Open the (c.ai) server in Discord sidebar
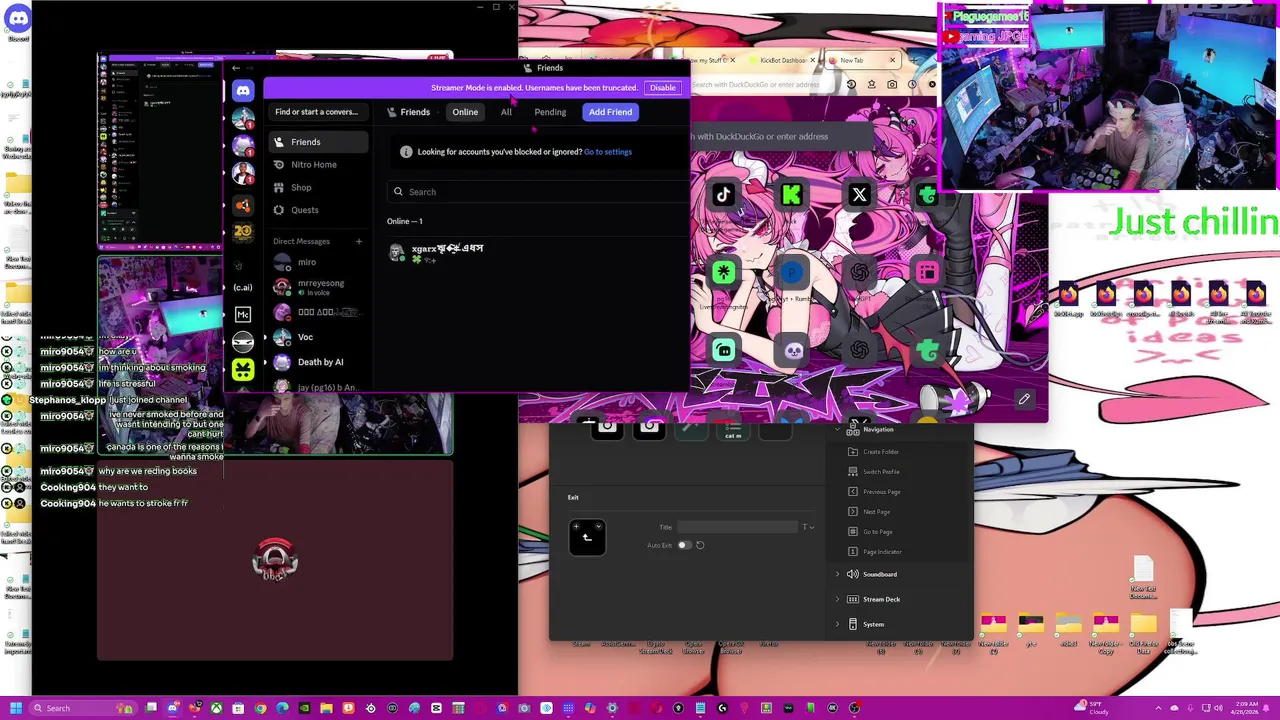 (243, 287)
